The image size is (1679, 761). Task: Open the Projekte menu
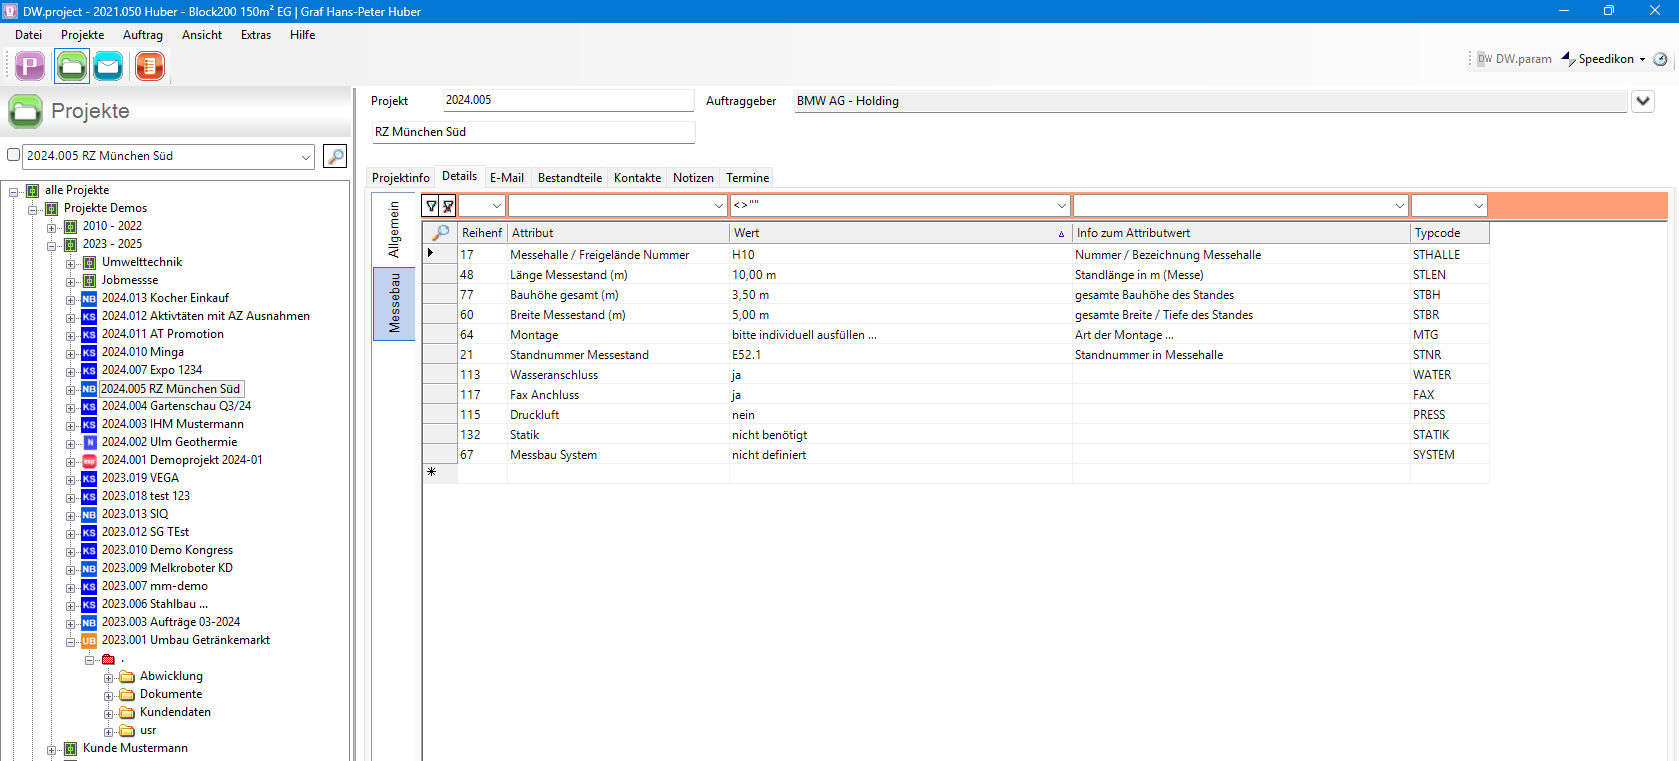pyautogui.click(x=82, y=35)
